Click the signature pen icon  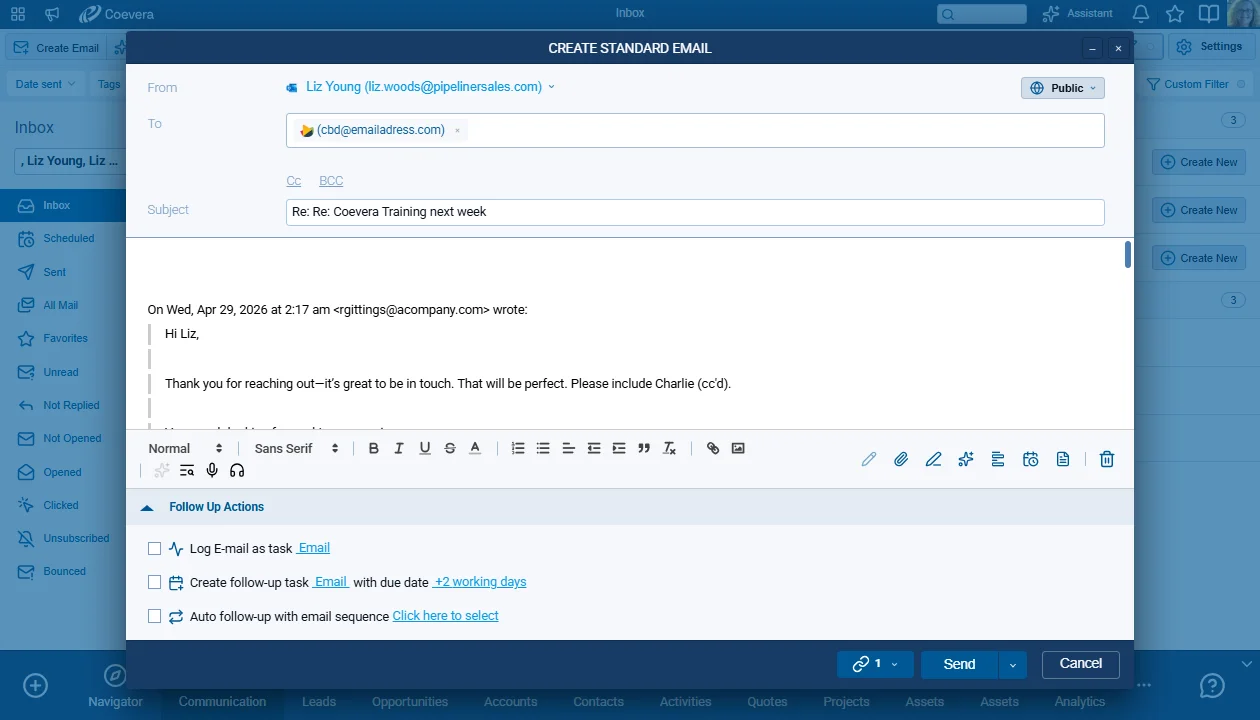[x=933, y=459]
